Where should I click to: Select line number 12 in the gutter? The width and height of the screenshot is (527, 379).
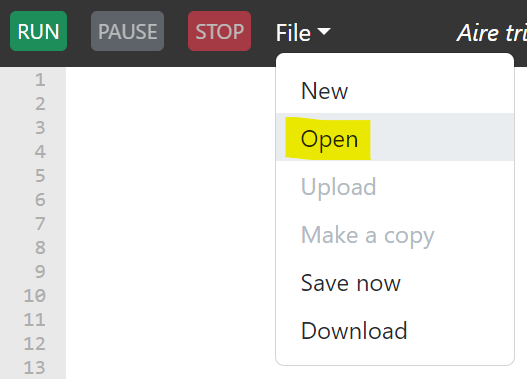(35, 344)
